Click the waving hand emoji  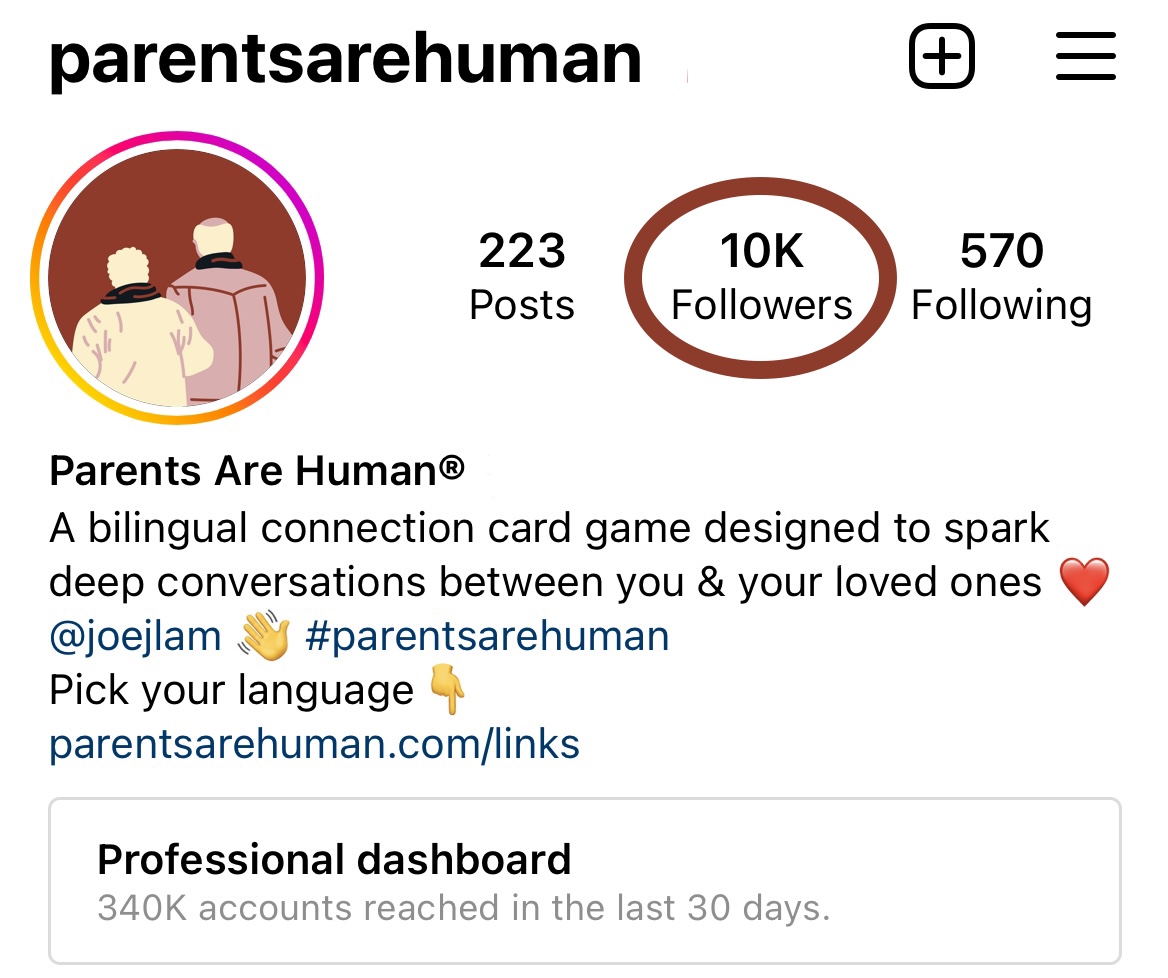[264, 636]
